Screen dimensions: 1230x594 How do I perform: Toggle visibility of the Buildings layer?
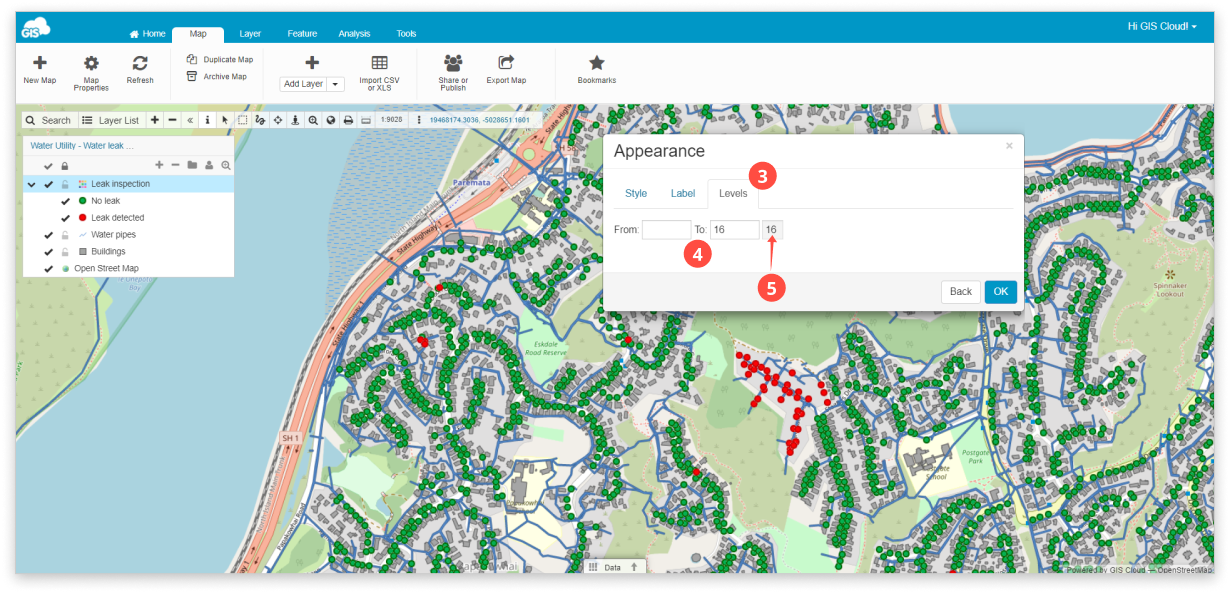[48, 251]
